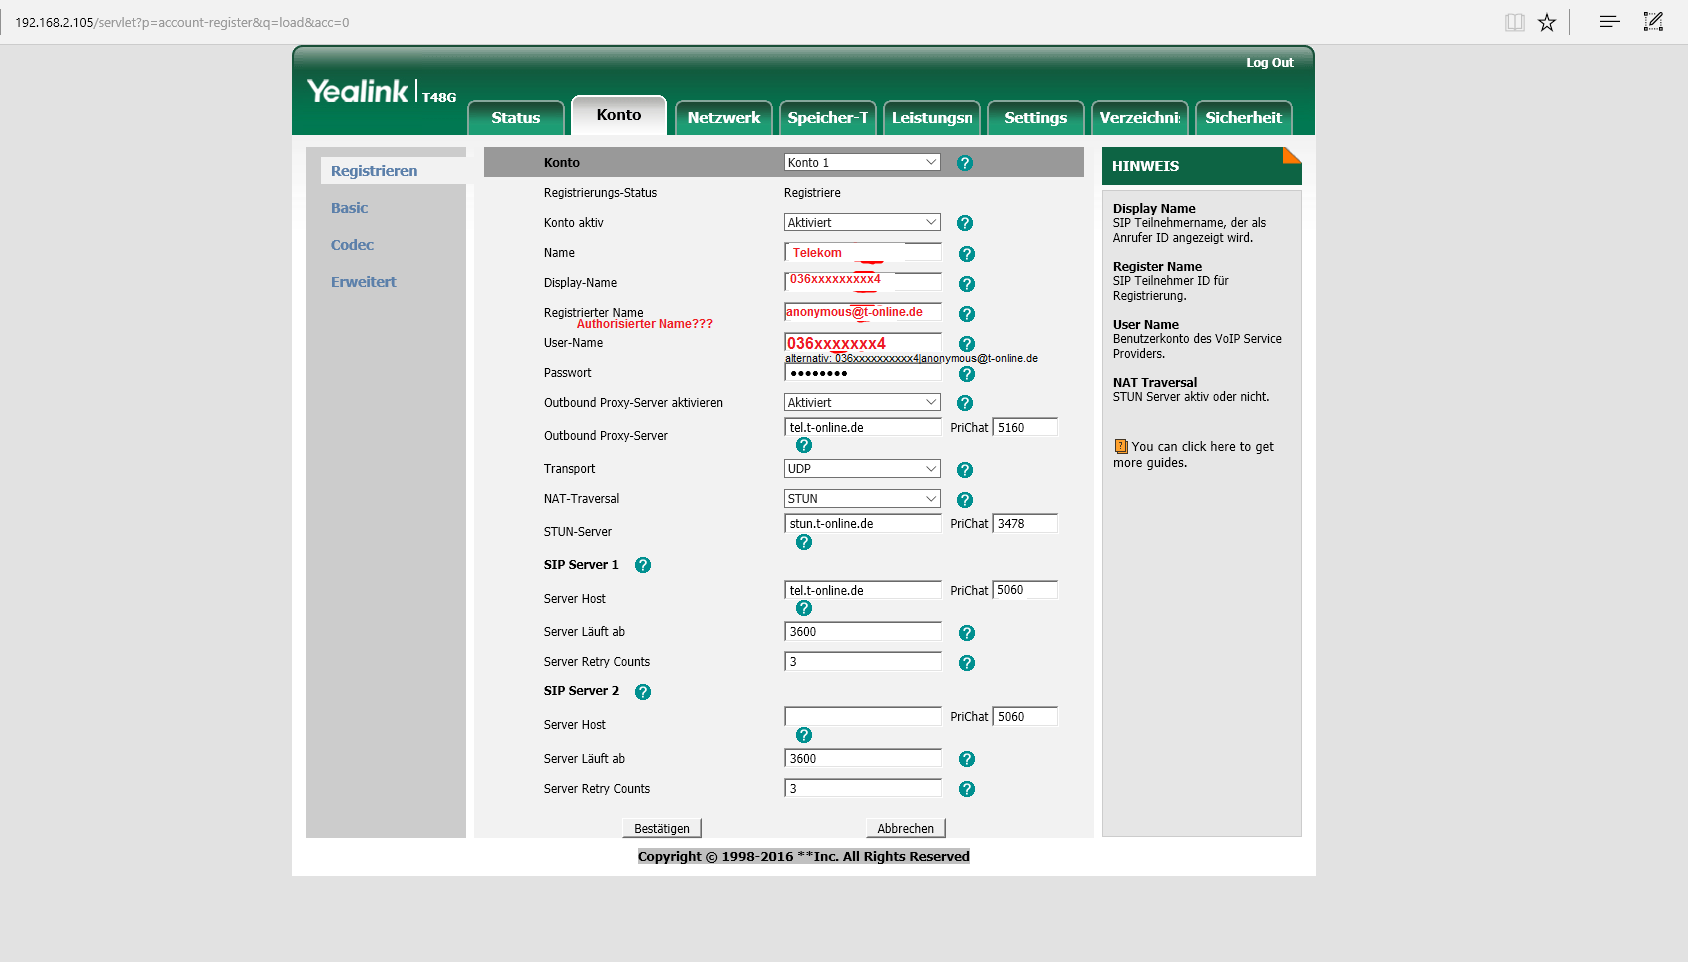This screenshot has height=962, width=1688.
Task: Click help icon for SIP Server 1 Retry Counts
Action: 967,663
